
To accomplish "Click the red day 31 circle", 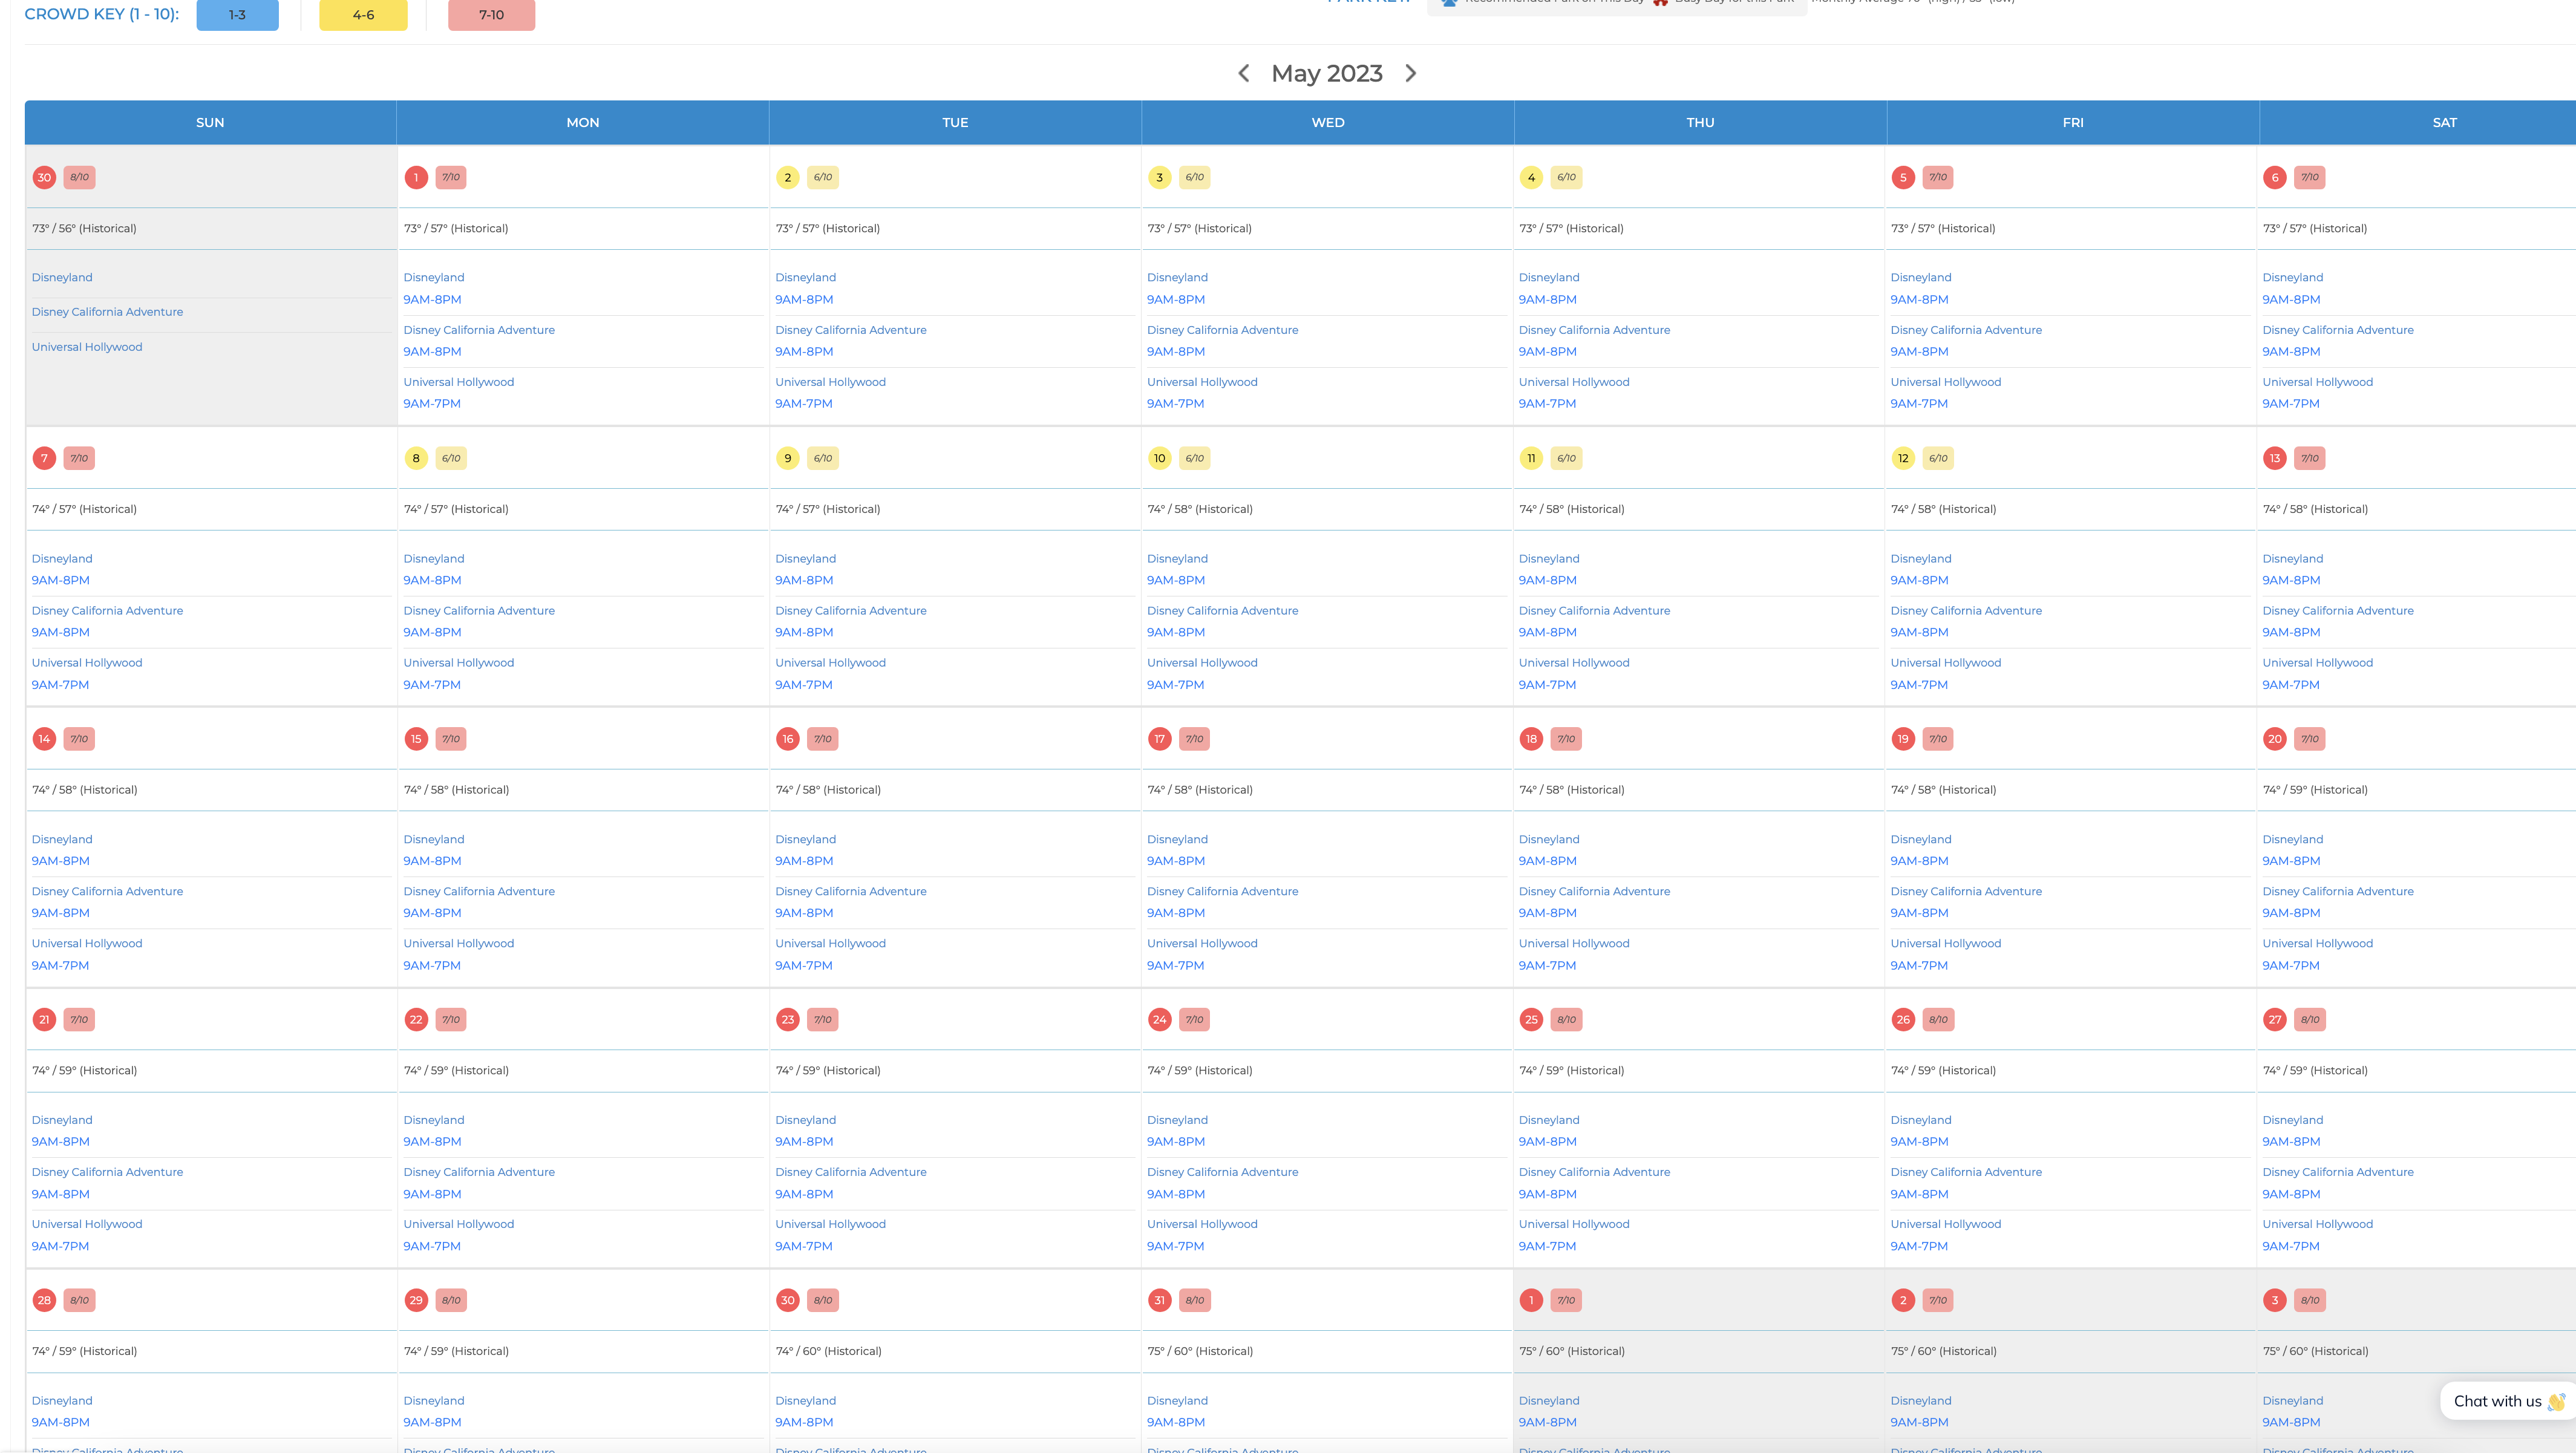I will (x=1160, y=1300).
